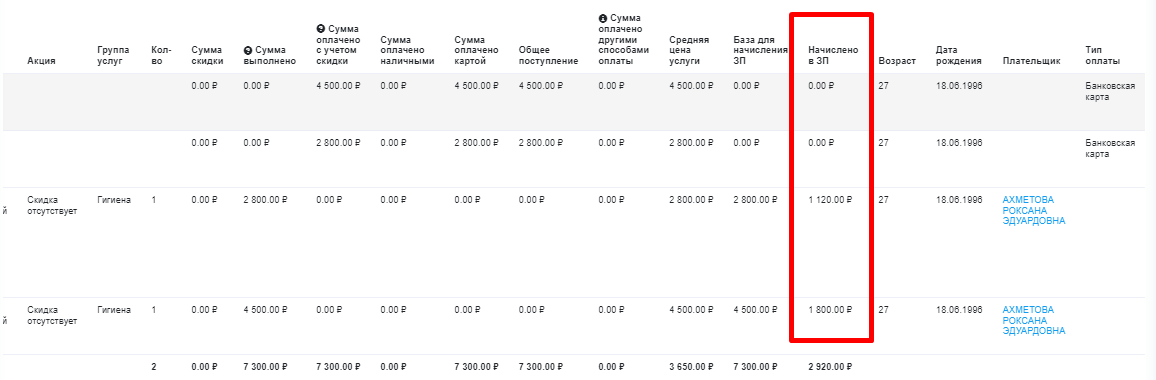Click the info icon by "Сумма оплачено другими способами"
This screenshot has height=380, width=1156.
tap(602, 18)
